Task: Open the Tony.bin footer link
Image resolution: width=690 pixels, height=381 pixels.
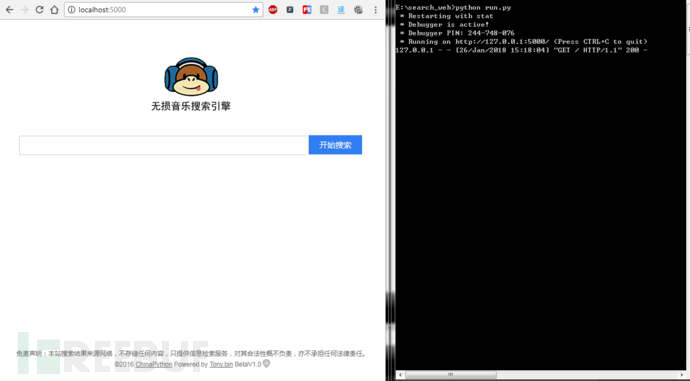Action: [221, 364]
